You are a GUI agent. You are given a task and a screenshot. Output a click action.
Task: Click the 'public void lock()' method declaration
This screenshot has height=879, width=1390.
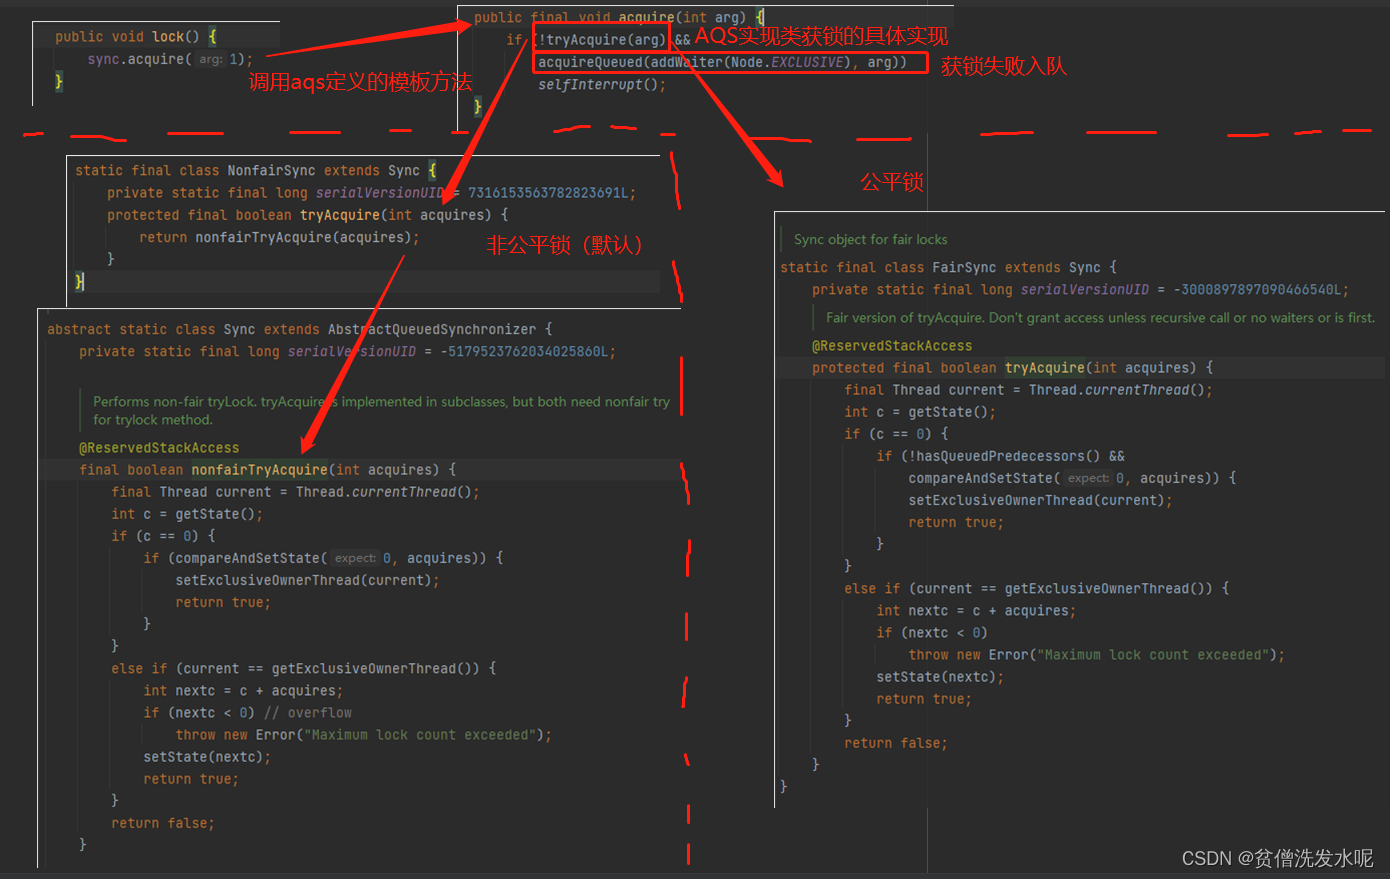(135, 37)
